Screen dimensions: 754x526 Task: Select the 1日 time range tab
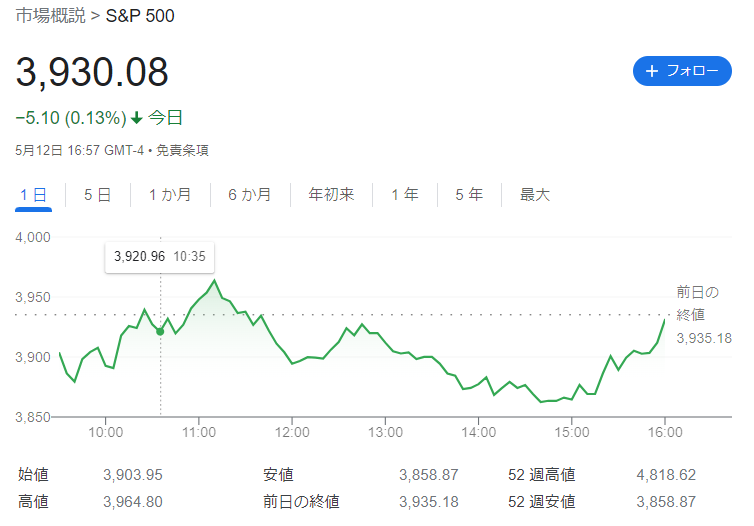point(34,195)
